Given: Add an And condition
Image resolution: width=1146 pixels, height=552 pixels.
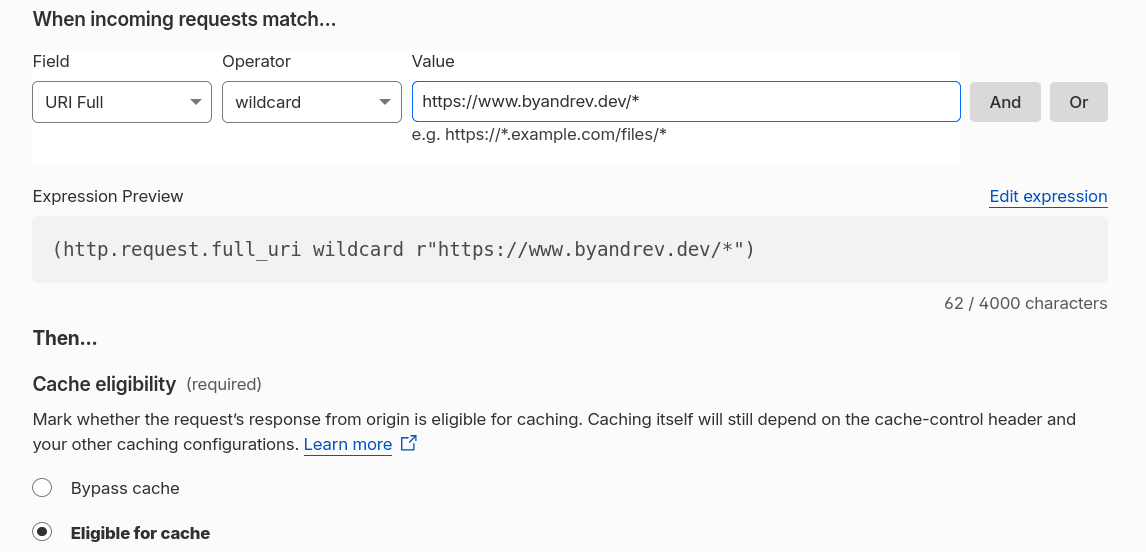Looking at the screenshot, I should click(1005, 102).
